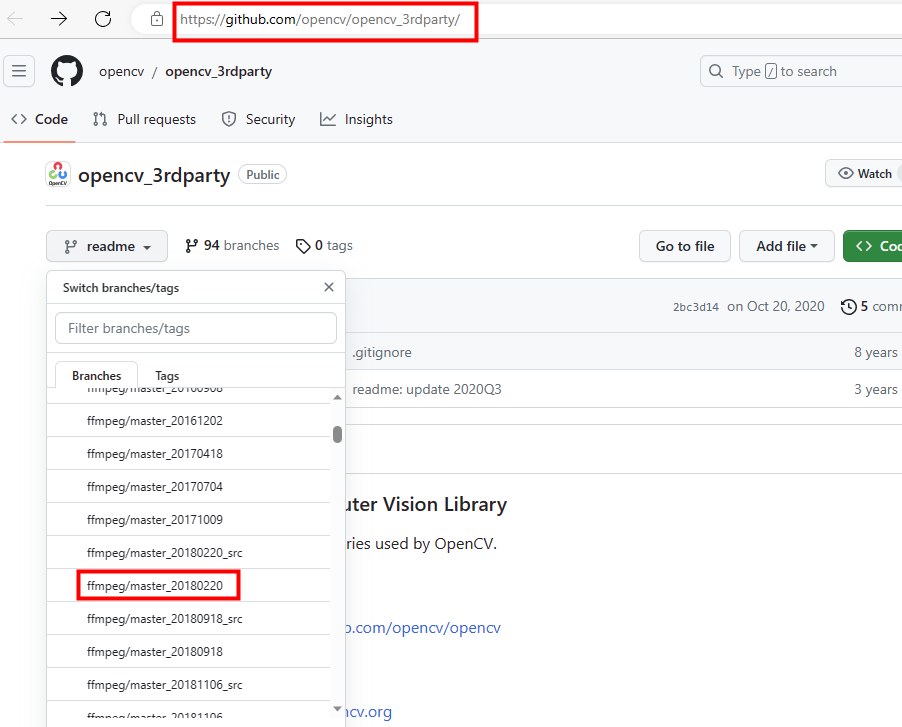Viewport: 902px width, 727px height.
Task: Close the Switch branches/tags popup
Action: pyautogui.click(x=329, y=287)
